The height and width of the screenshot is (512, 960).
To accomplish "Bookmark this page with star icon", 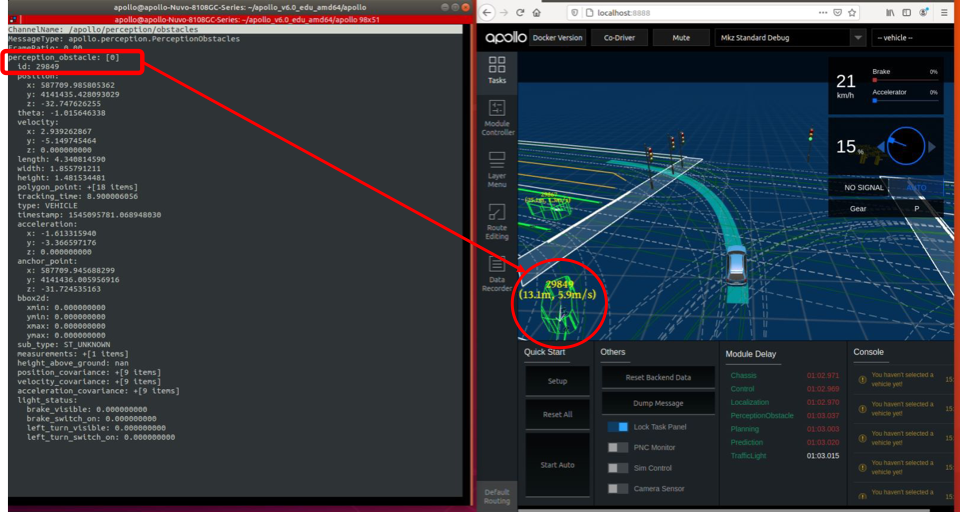I will click(852, 12).
